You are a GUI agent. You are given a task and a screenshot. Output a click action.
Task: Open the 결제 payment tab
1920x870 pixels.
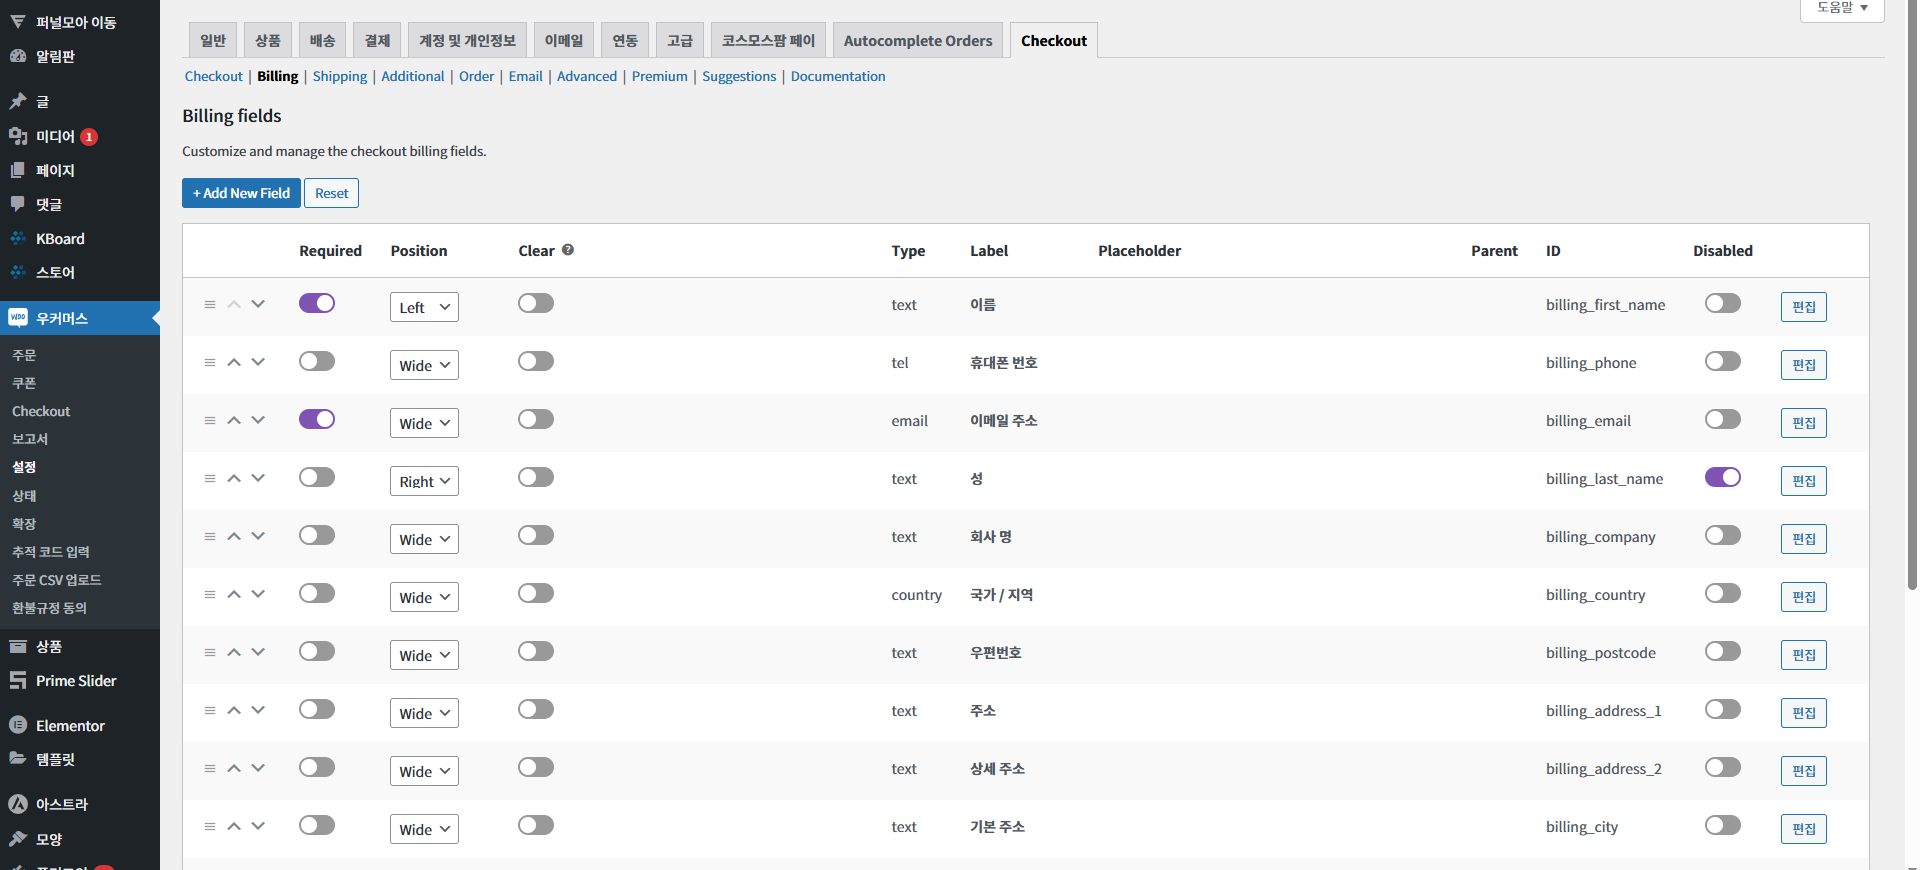(377, 40)
